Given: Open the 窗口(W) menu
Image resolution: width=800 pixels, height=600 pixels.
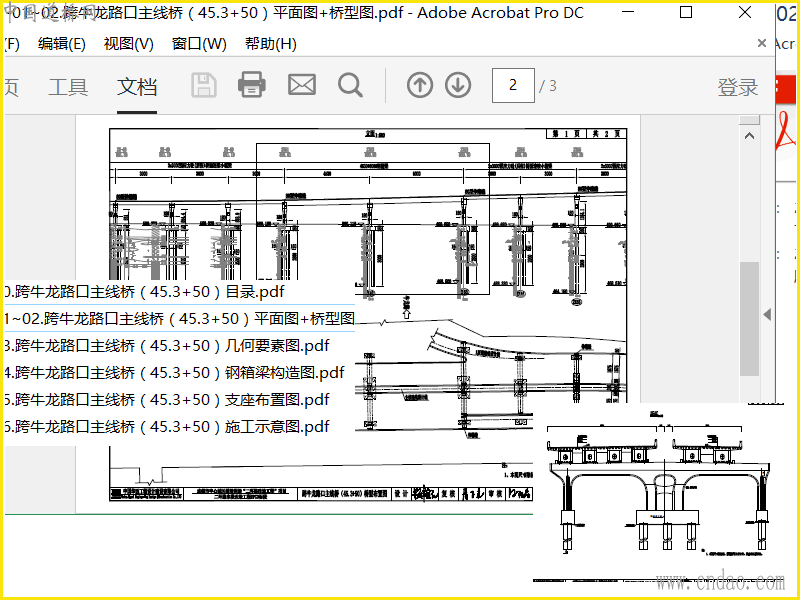Looking at the screenshot, I should point(199,44).
